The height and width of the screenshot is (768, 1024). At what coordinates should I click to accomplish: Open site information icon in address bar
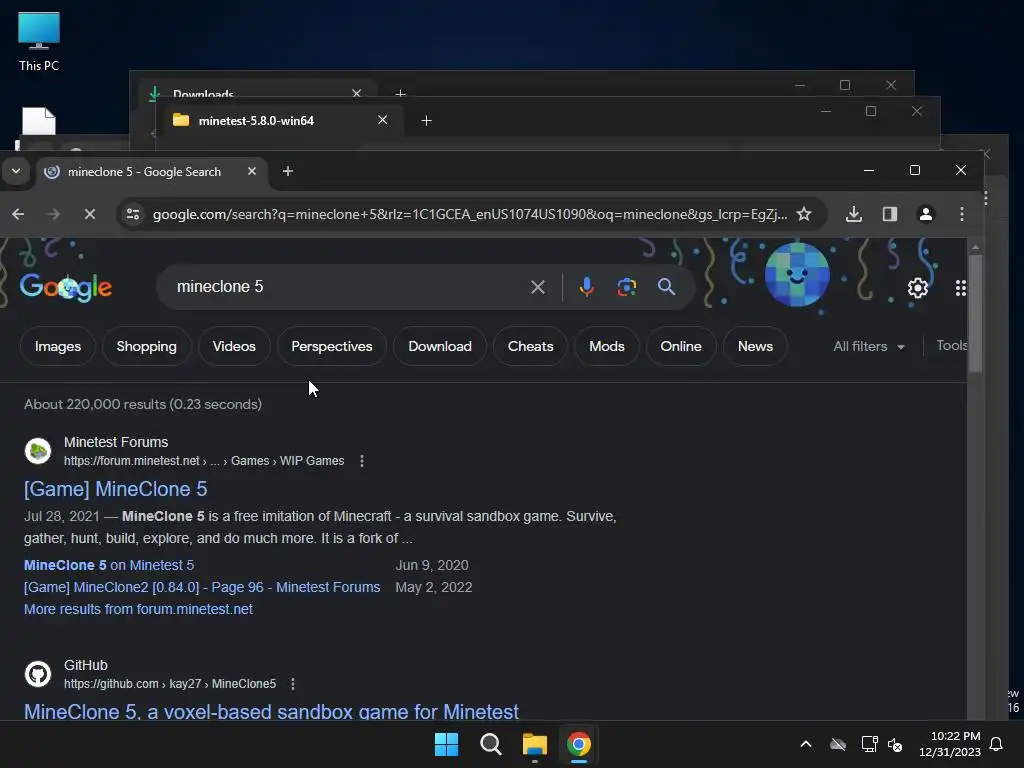point(133,214)
